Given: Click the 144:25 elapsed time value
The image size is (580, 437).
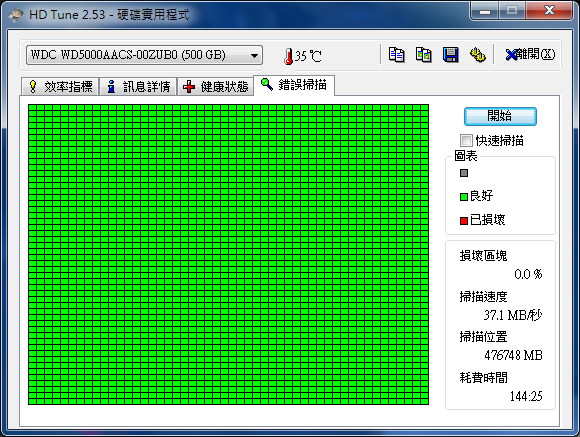Looking at the screenshot, I should pyautogui.click(x=526, y=396).
